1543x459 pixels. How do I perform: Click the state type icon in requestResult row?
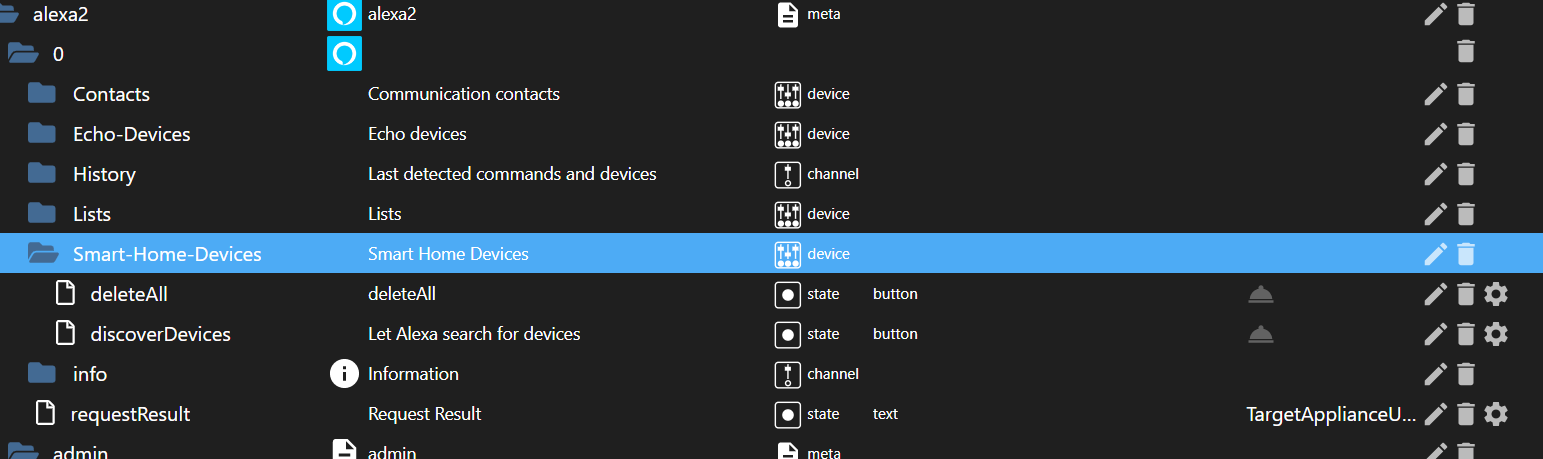coord(788,414)
